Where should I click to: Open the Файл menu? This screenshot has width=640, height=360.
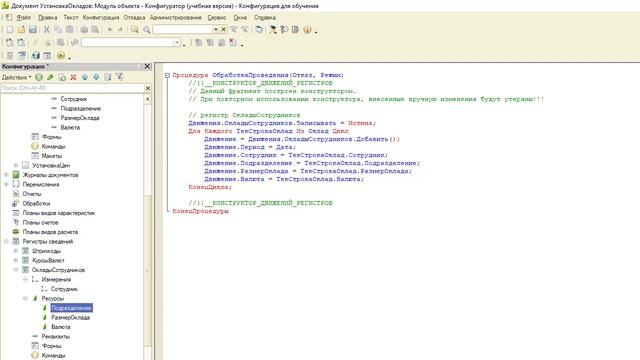24,18
